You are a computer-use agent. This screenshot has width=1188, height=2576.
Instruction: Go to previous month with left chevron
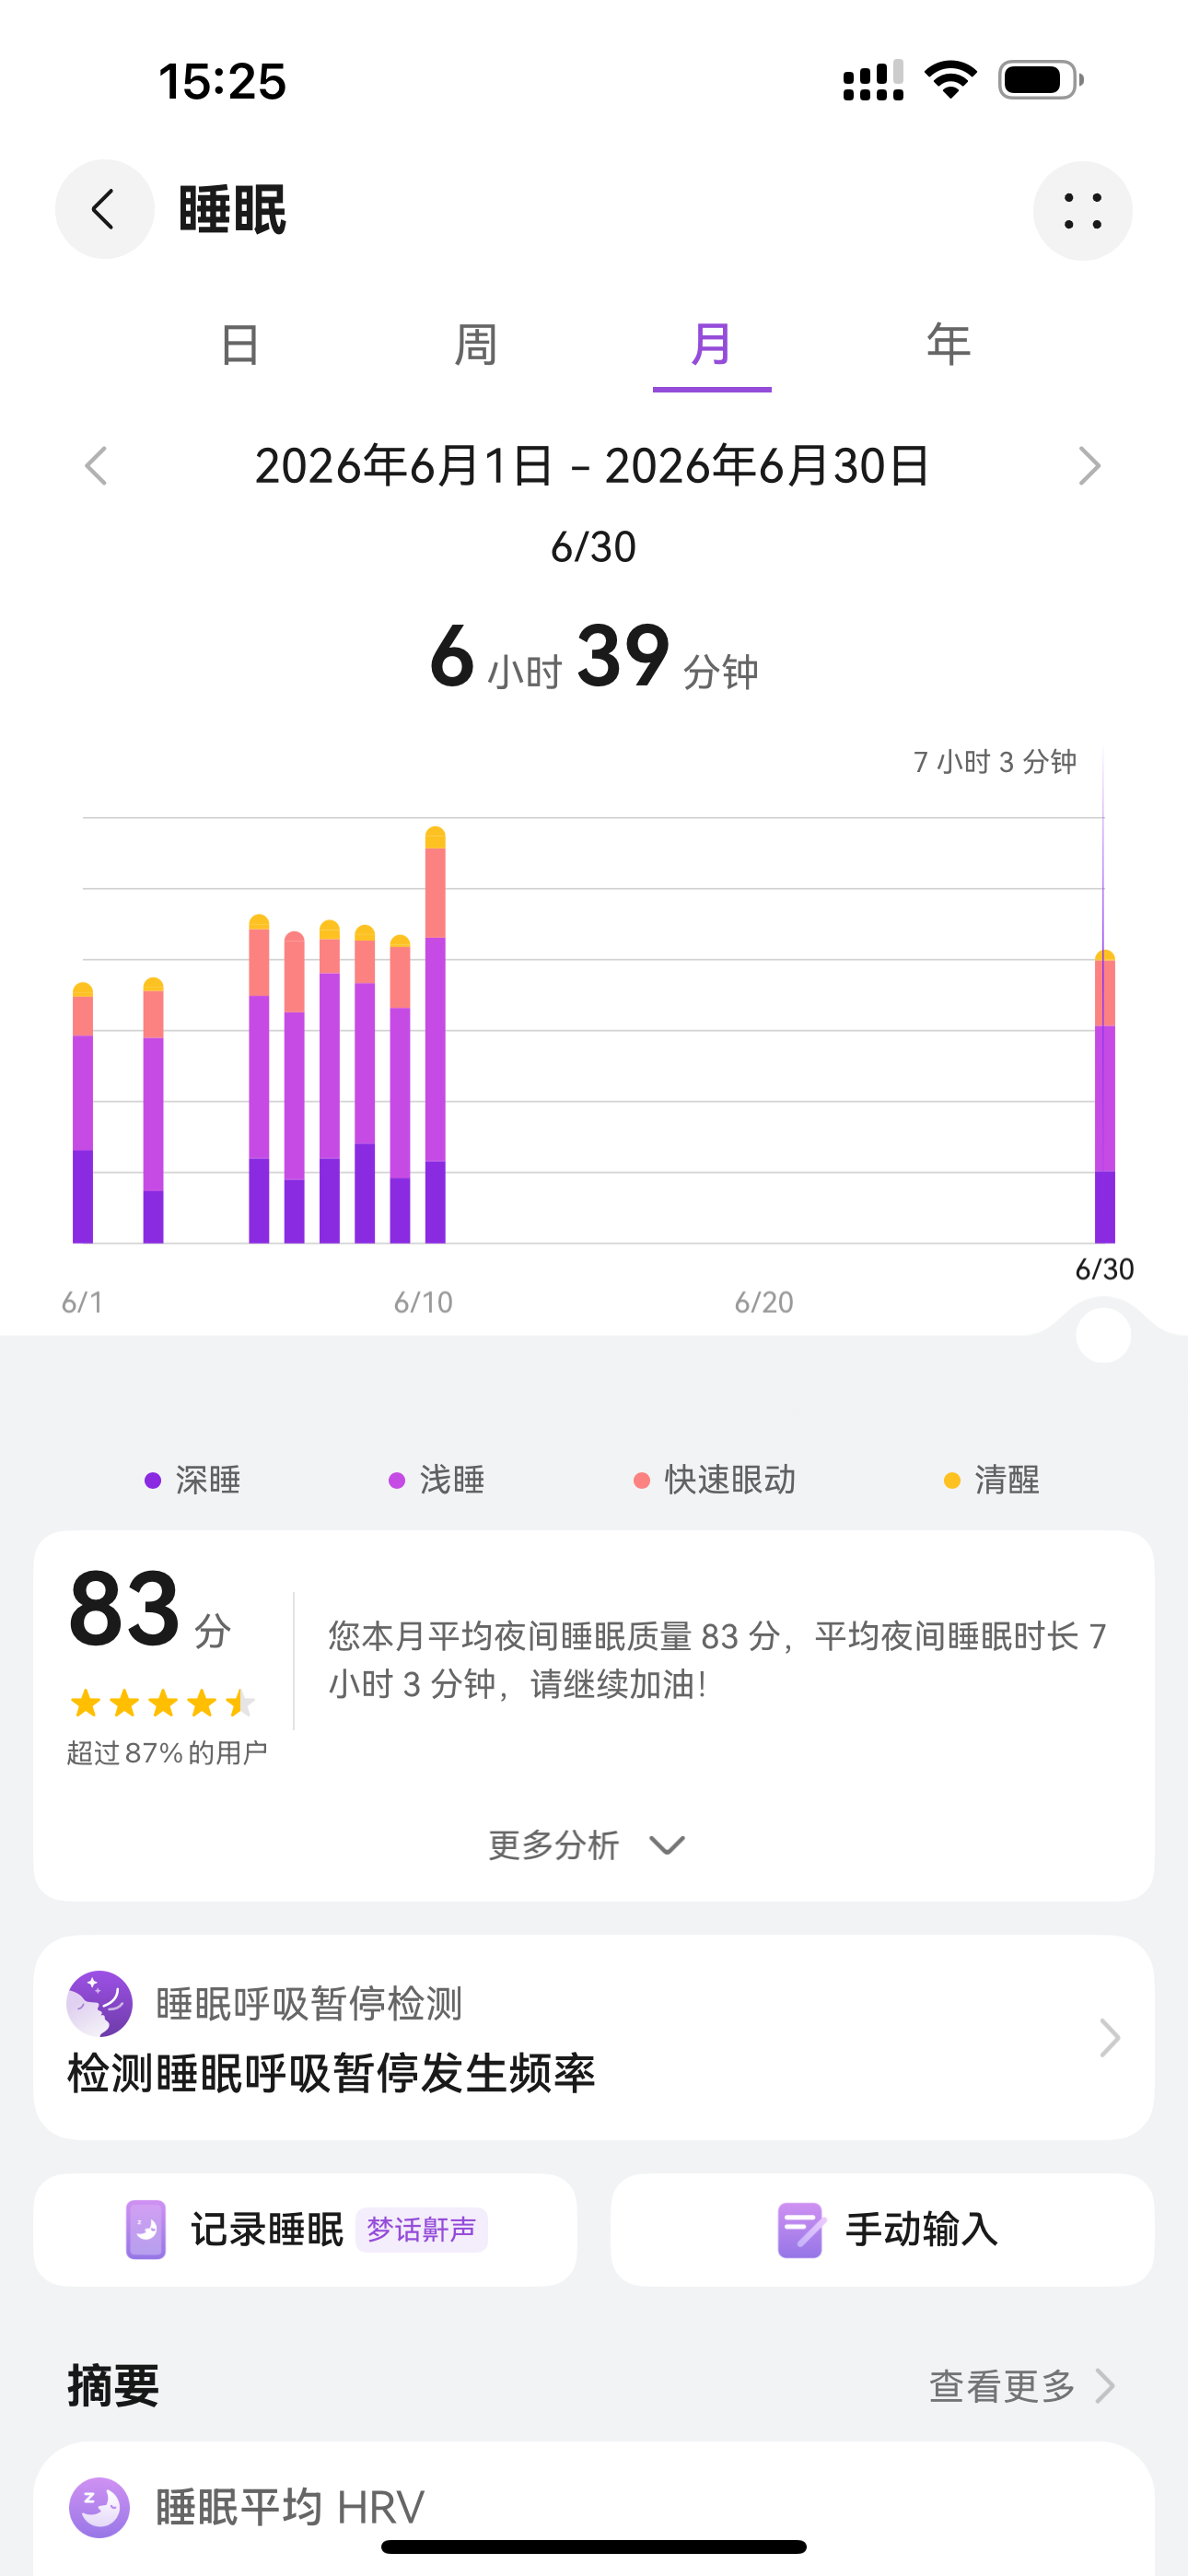pyautogui.click(x=96, y=466)
